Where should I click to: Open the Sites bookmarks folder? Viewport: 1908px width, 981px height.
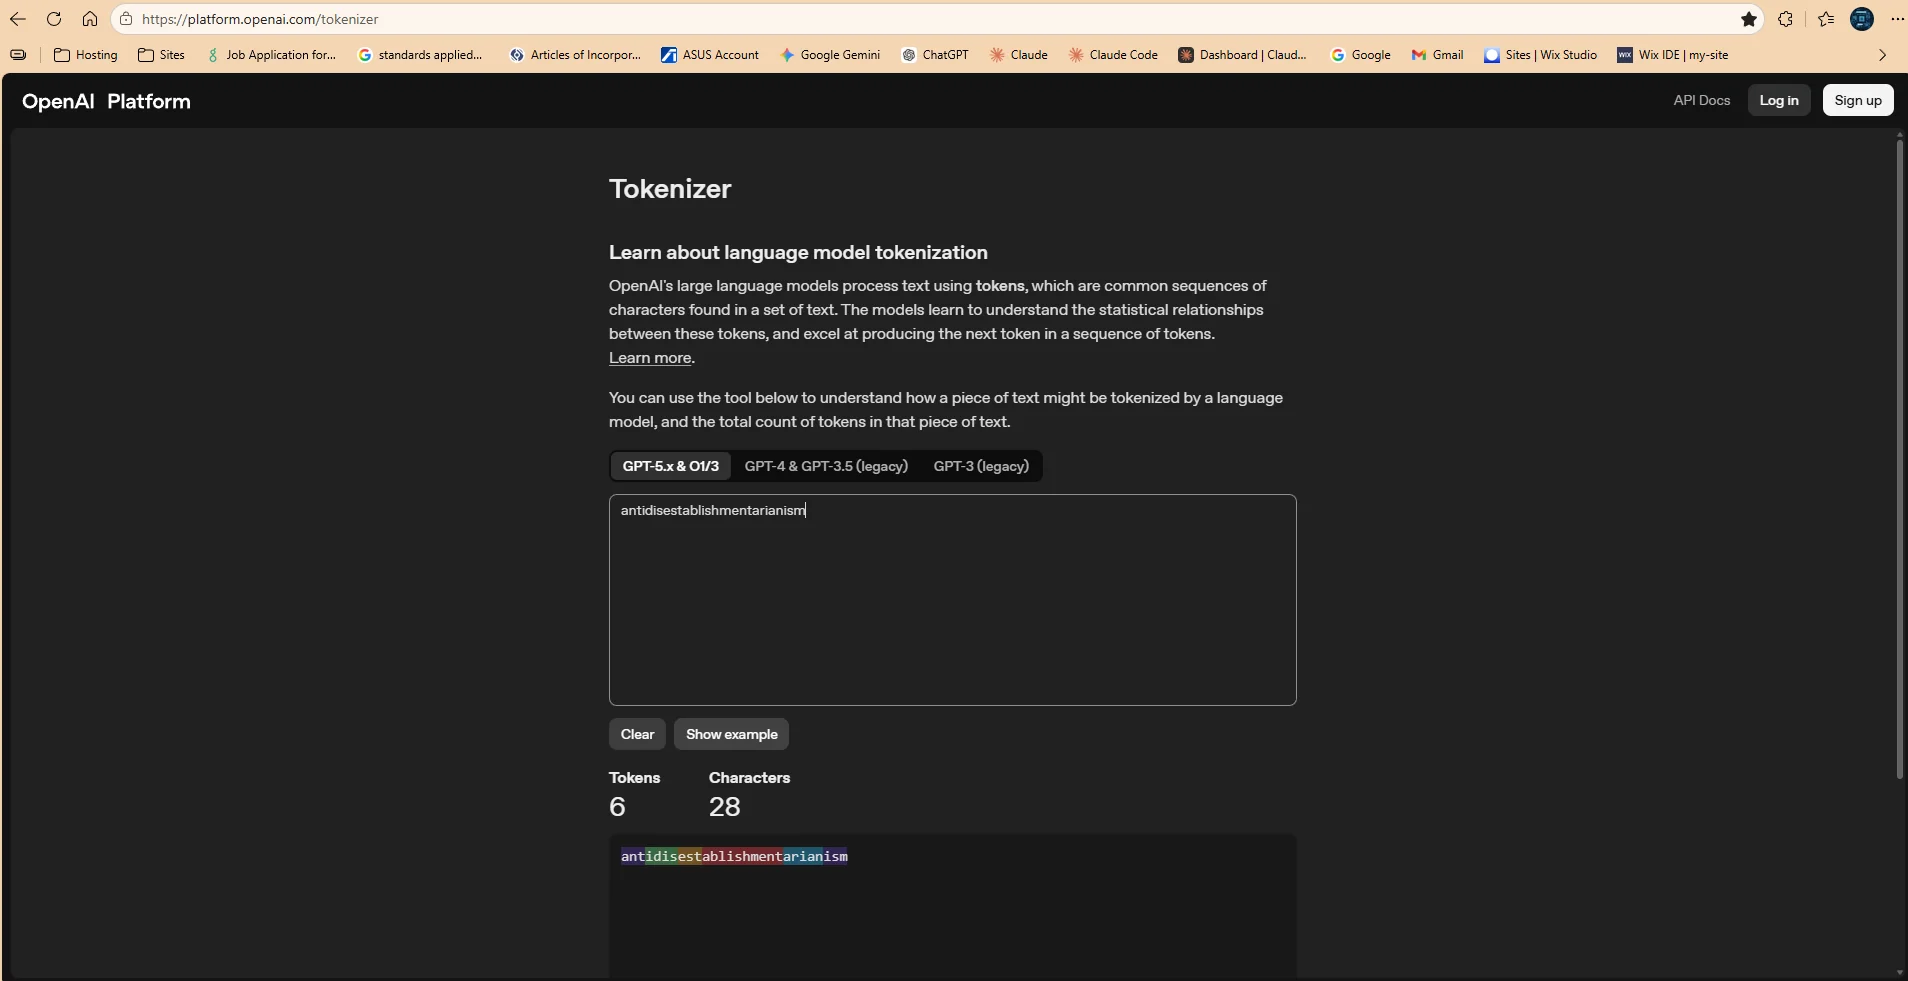162,55
